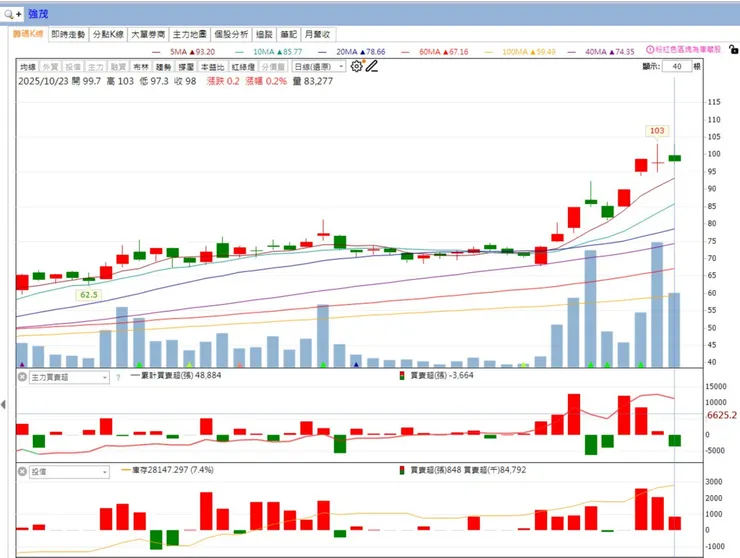
Task: Click the pink 粉紅色區塊 notice text
Action: tap(688, 50)
